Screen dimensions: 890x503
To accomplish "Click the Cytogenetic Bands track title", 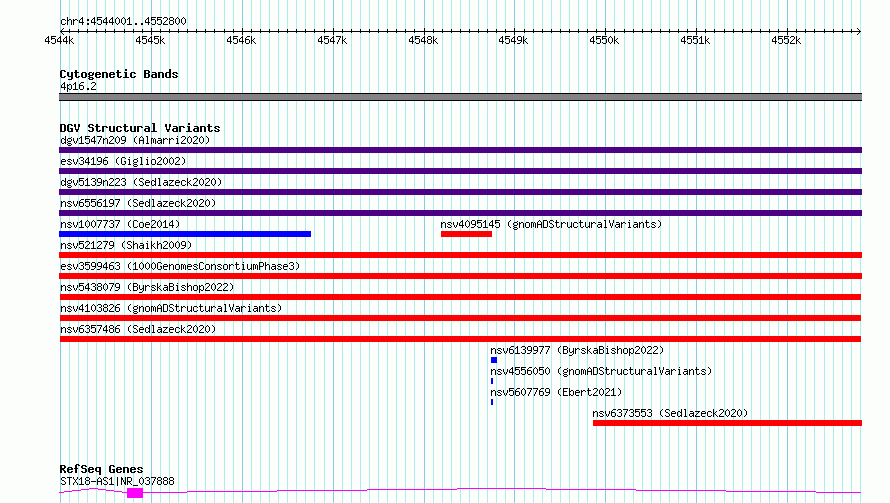I will (x=119, y=74).
